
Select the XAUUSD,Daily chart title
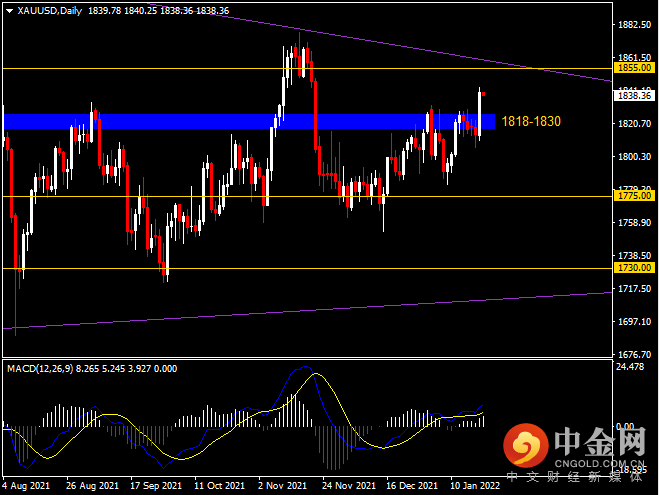coord(50,11)
